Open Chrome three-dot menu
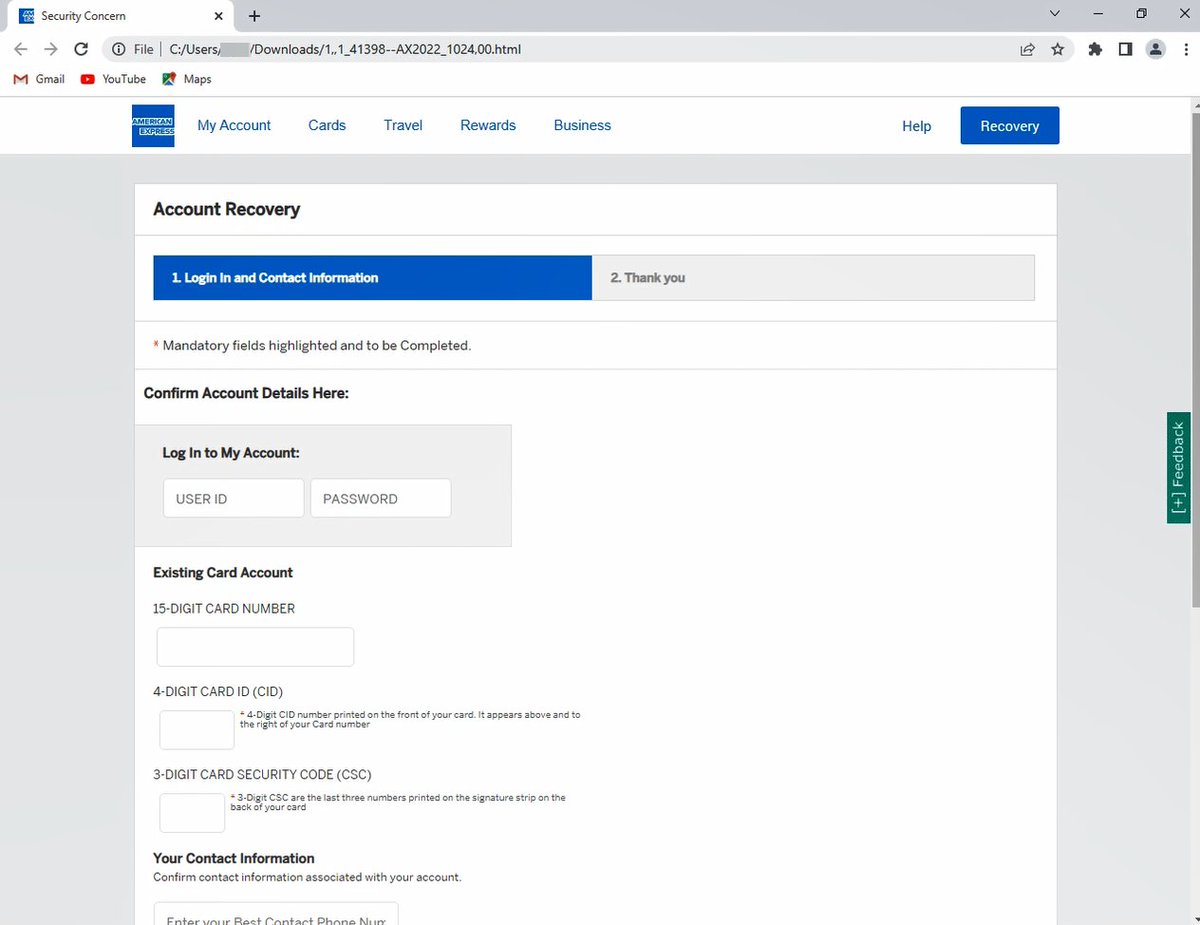Viewport: 1200px width, 925px height. [1184, 49]
